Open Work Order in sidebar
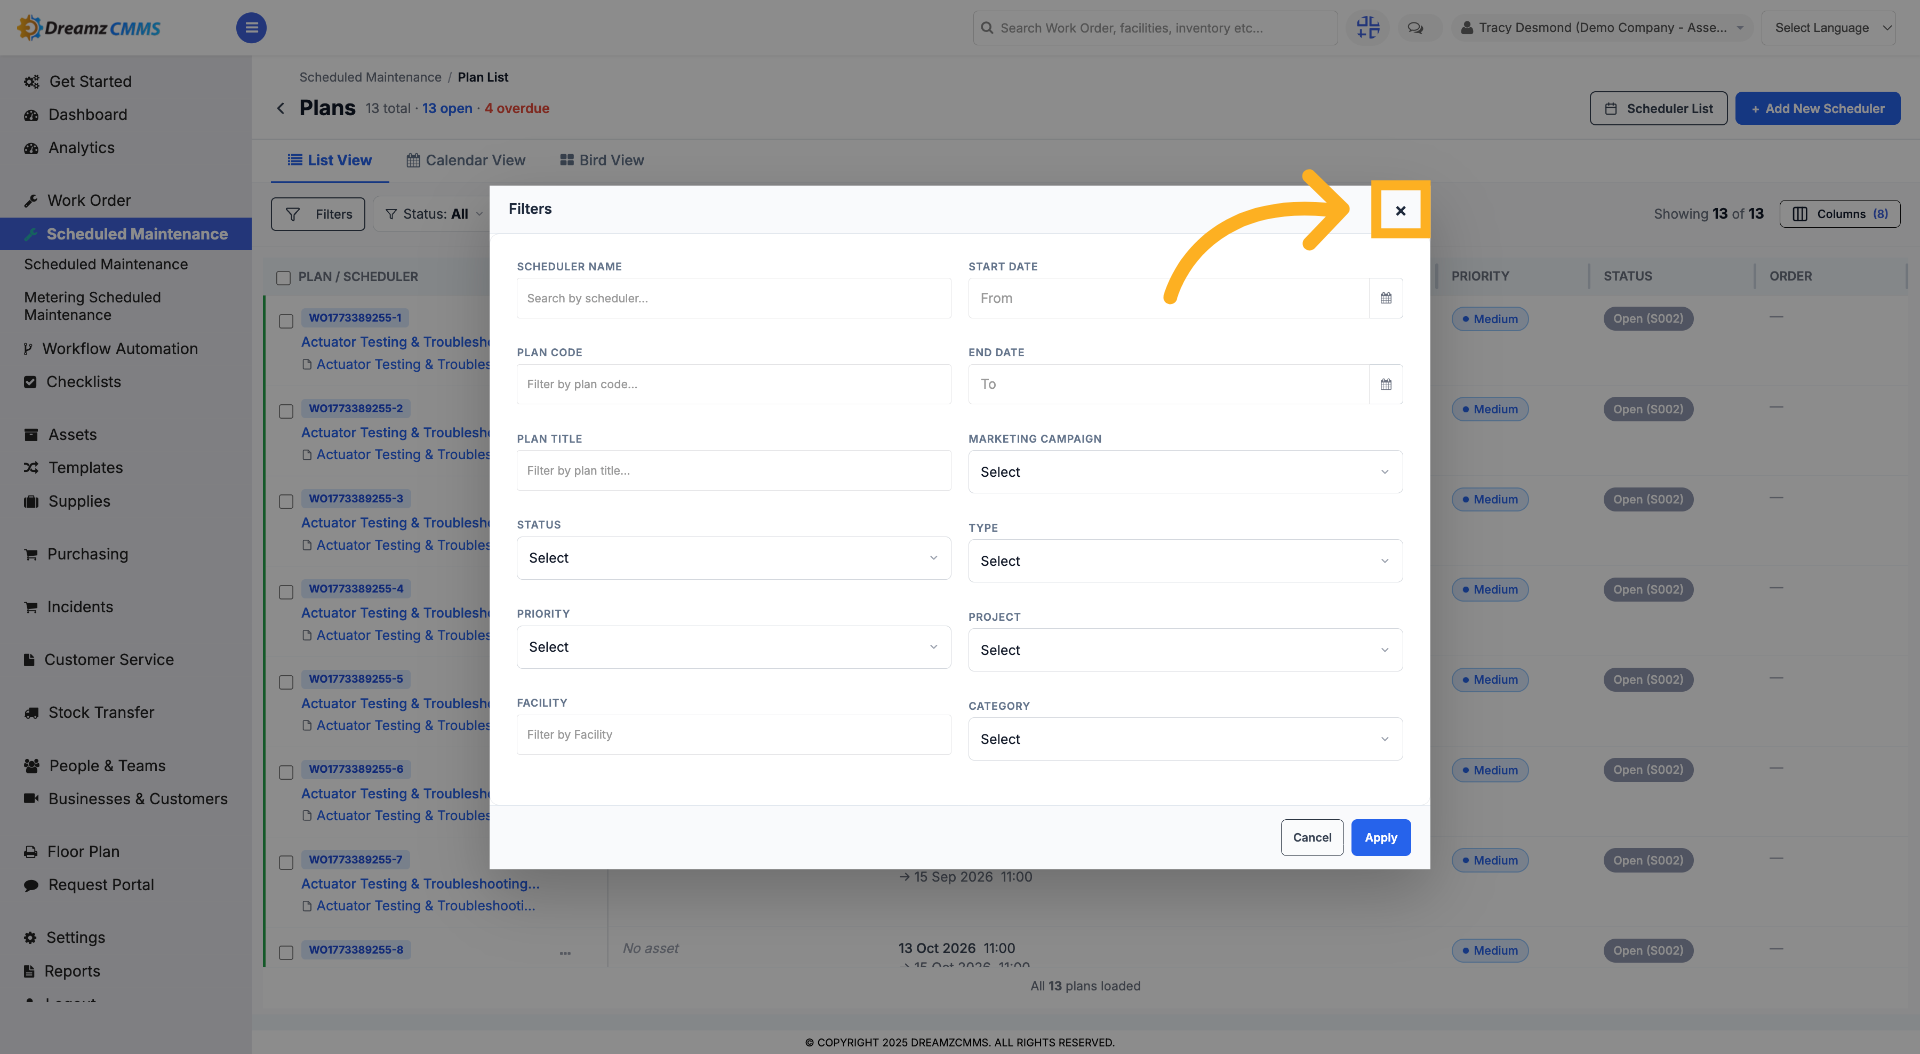Screen dimensions: 1920x1054 click(x=89, y=200)
